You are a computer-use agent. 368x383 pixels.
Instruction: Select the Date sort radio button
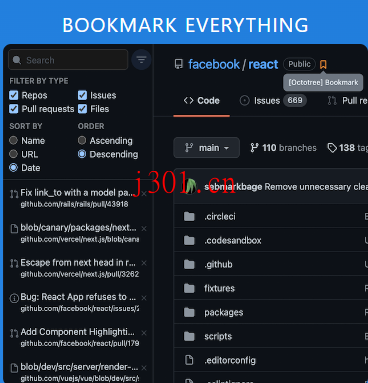(13, 168)
